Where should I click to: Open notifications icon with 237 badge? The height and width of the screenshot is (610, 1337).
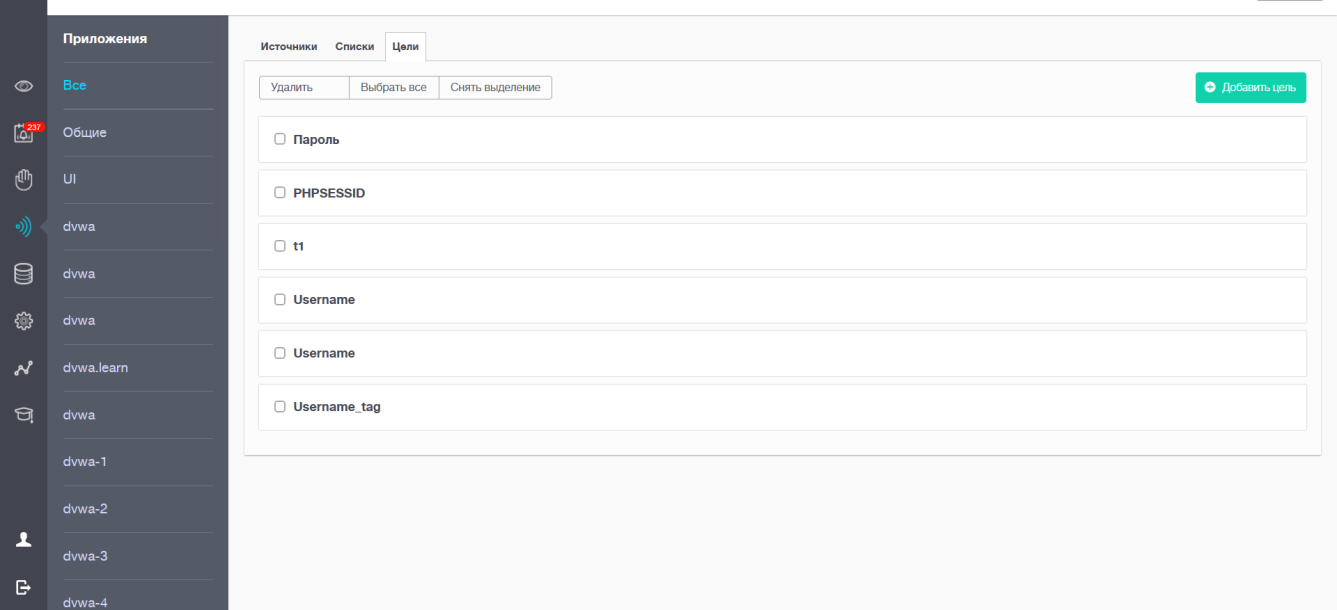click(23, 132)
